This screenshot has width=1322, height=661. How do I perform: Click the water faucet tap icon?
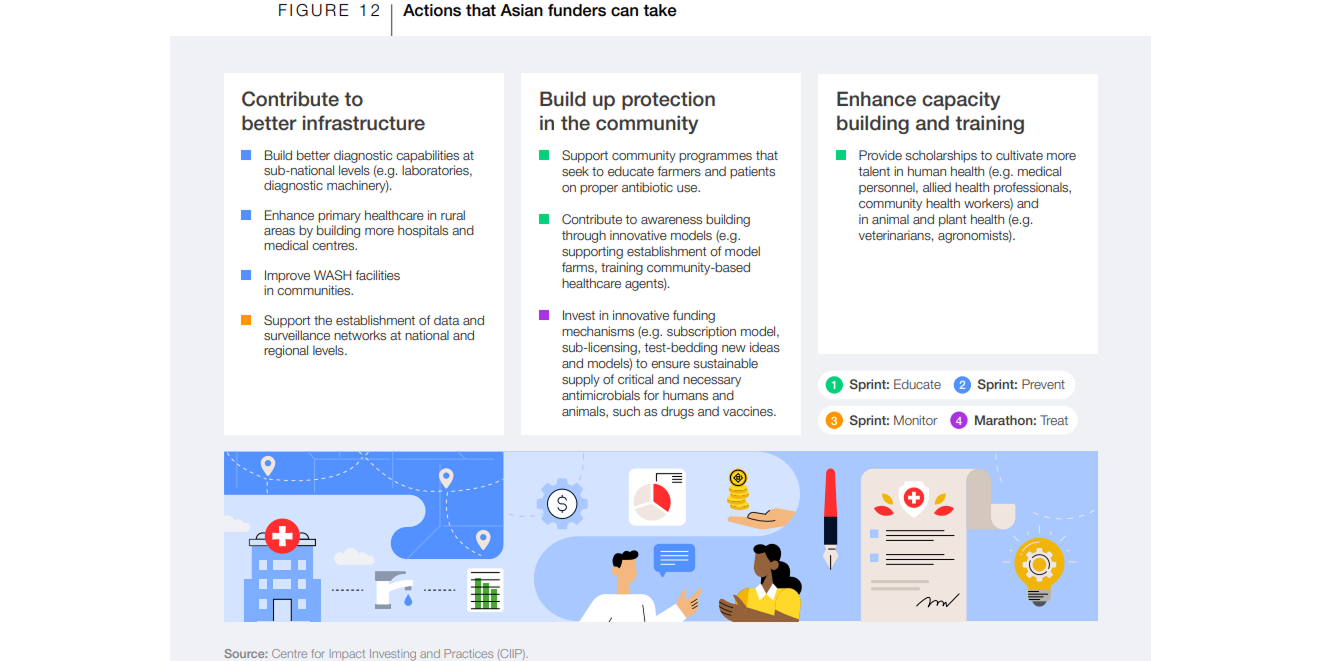394,589
